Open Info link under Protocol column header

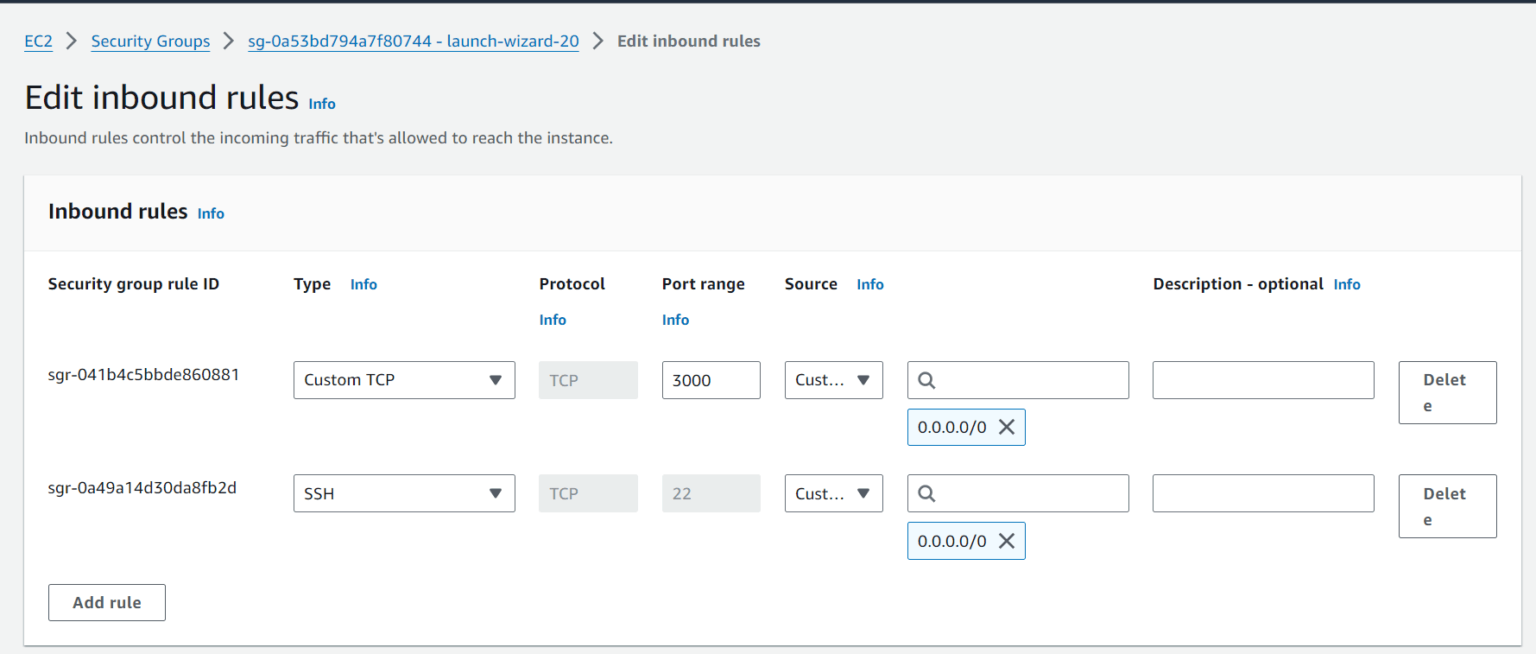click(x=552, y=320)
